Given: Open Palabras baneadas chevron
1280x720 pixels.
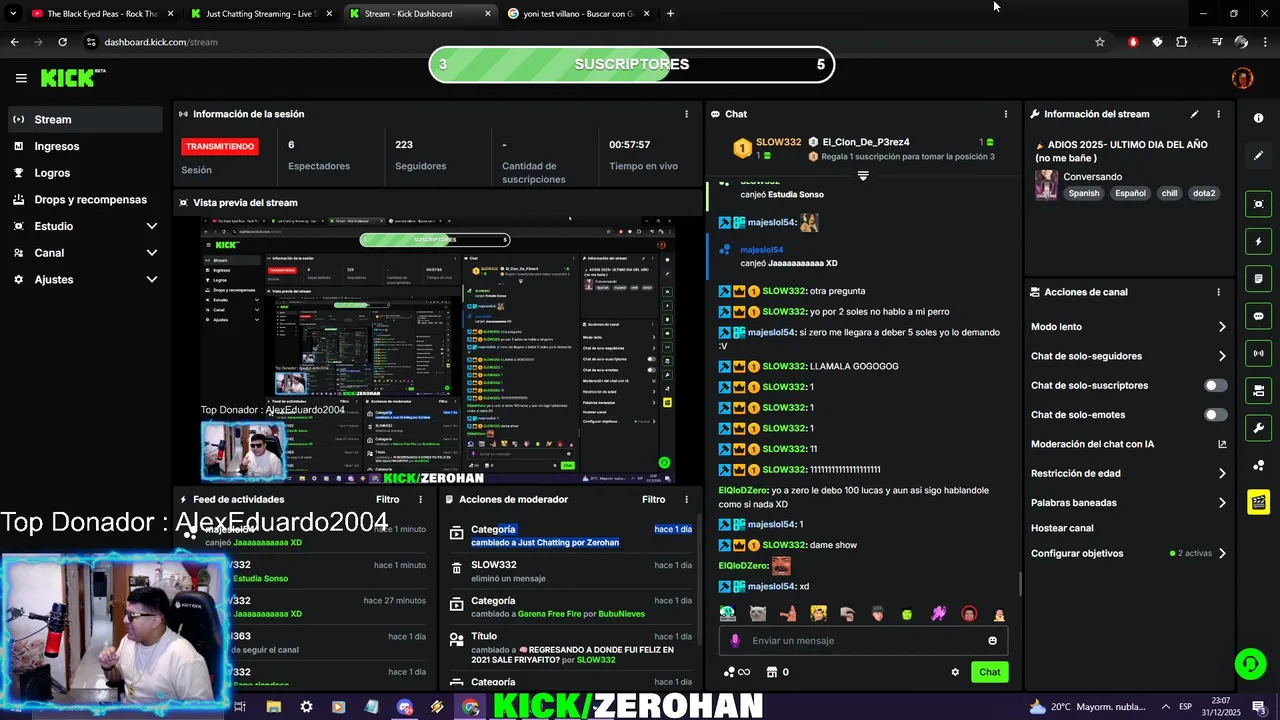Looking at the screenshot, I should [1222, 503].
